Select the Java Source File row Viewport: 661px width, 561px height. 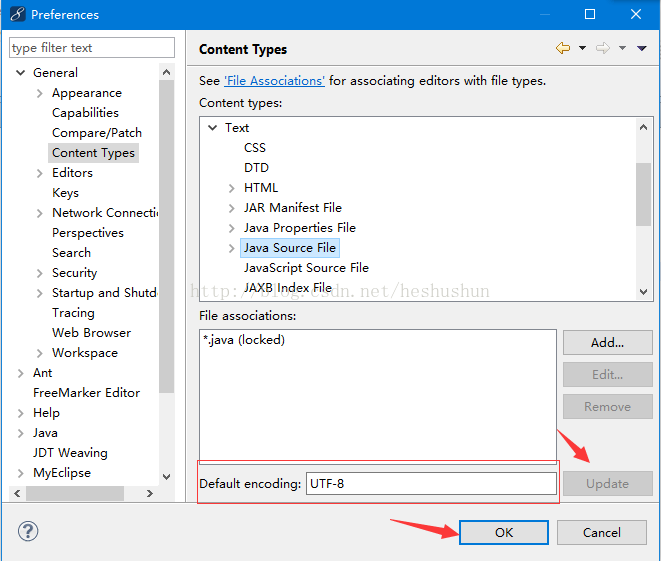(290, 248)
